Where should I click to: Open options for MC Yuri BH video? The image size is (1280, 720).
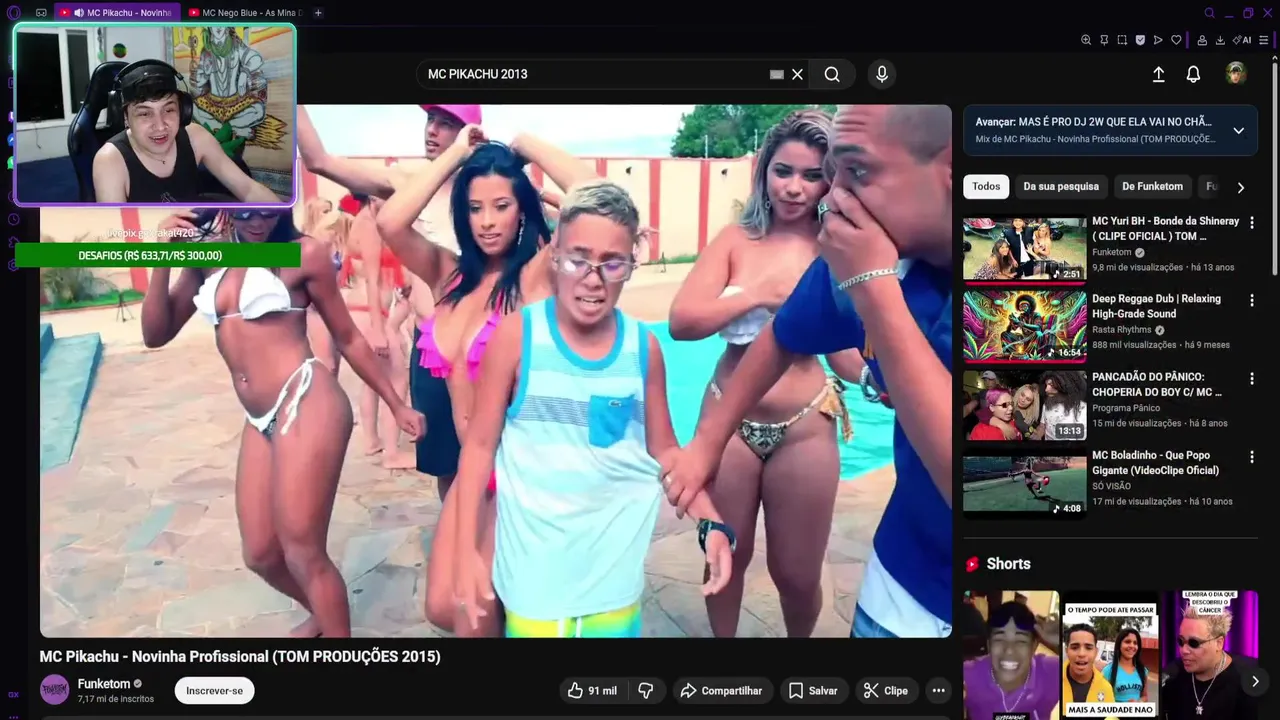click(1251, 222)
